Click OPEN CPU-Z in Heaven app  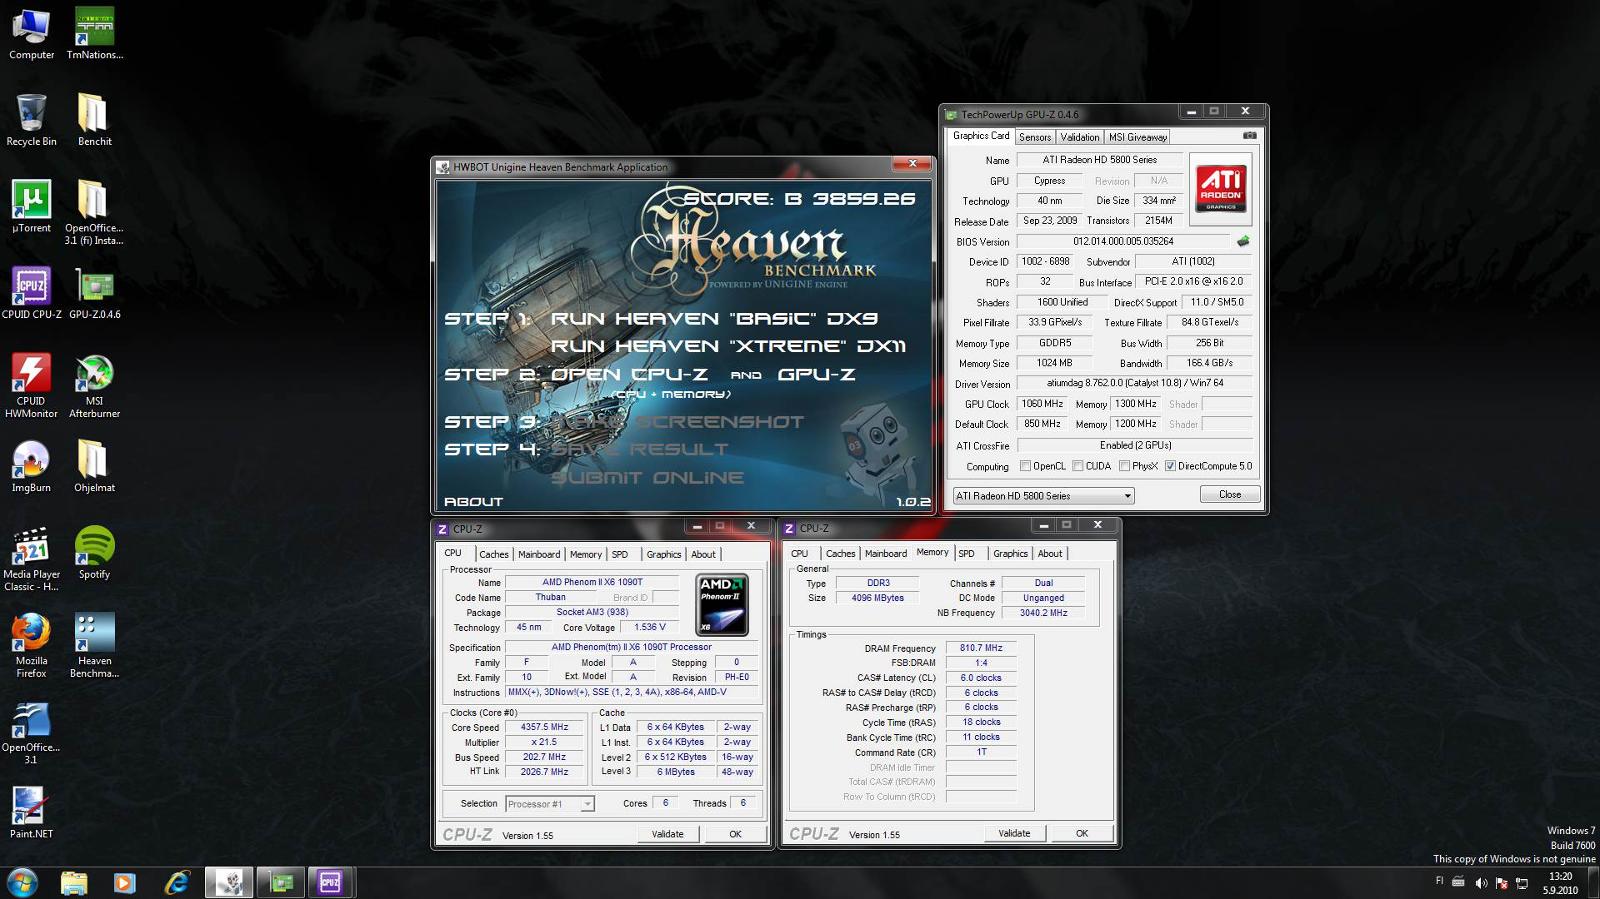pos(629,374)
